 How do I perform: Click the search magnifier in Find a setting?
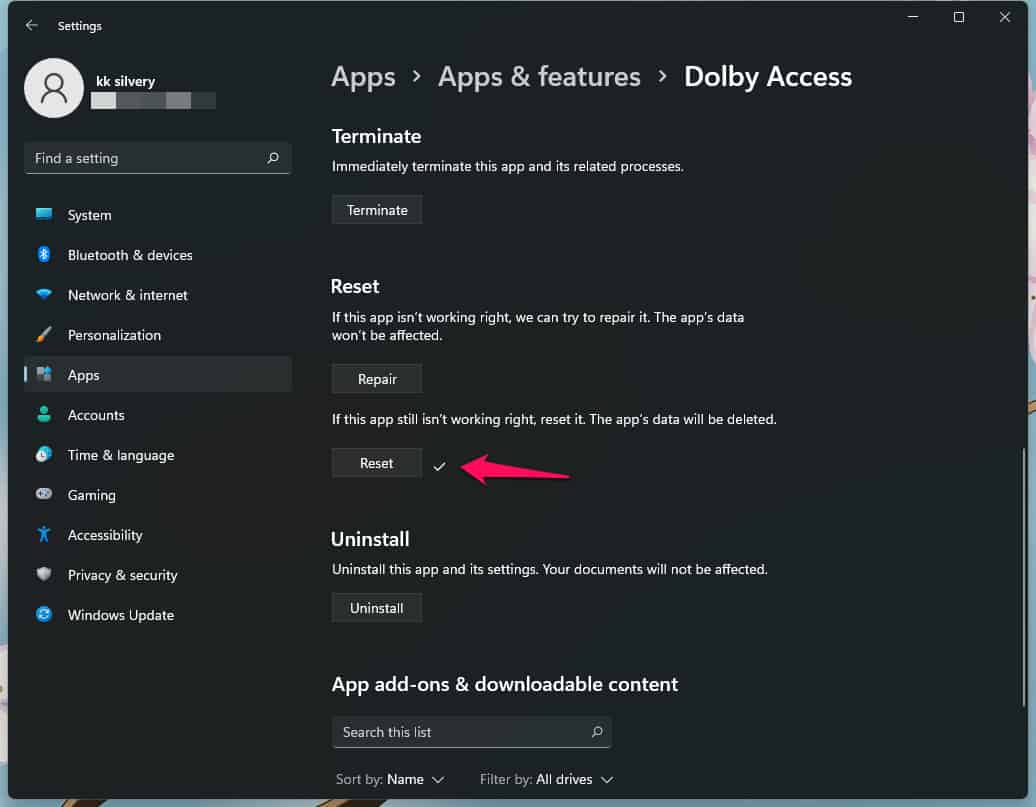tap(273, 157)
